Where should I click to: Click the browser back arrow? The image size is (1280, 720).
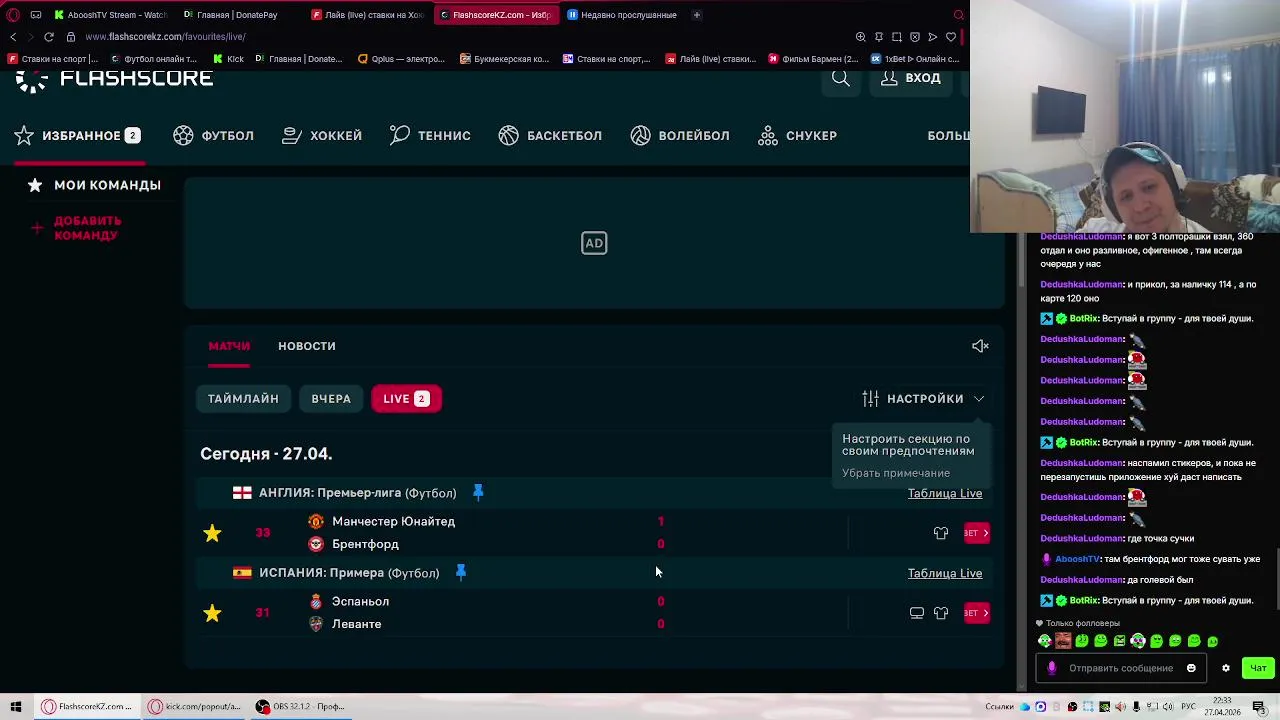13,37
